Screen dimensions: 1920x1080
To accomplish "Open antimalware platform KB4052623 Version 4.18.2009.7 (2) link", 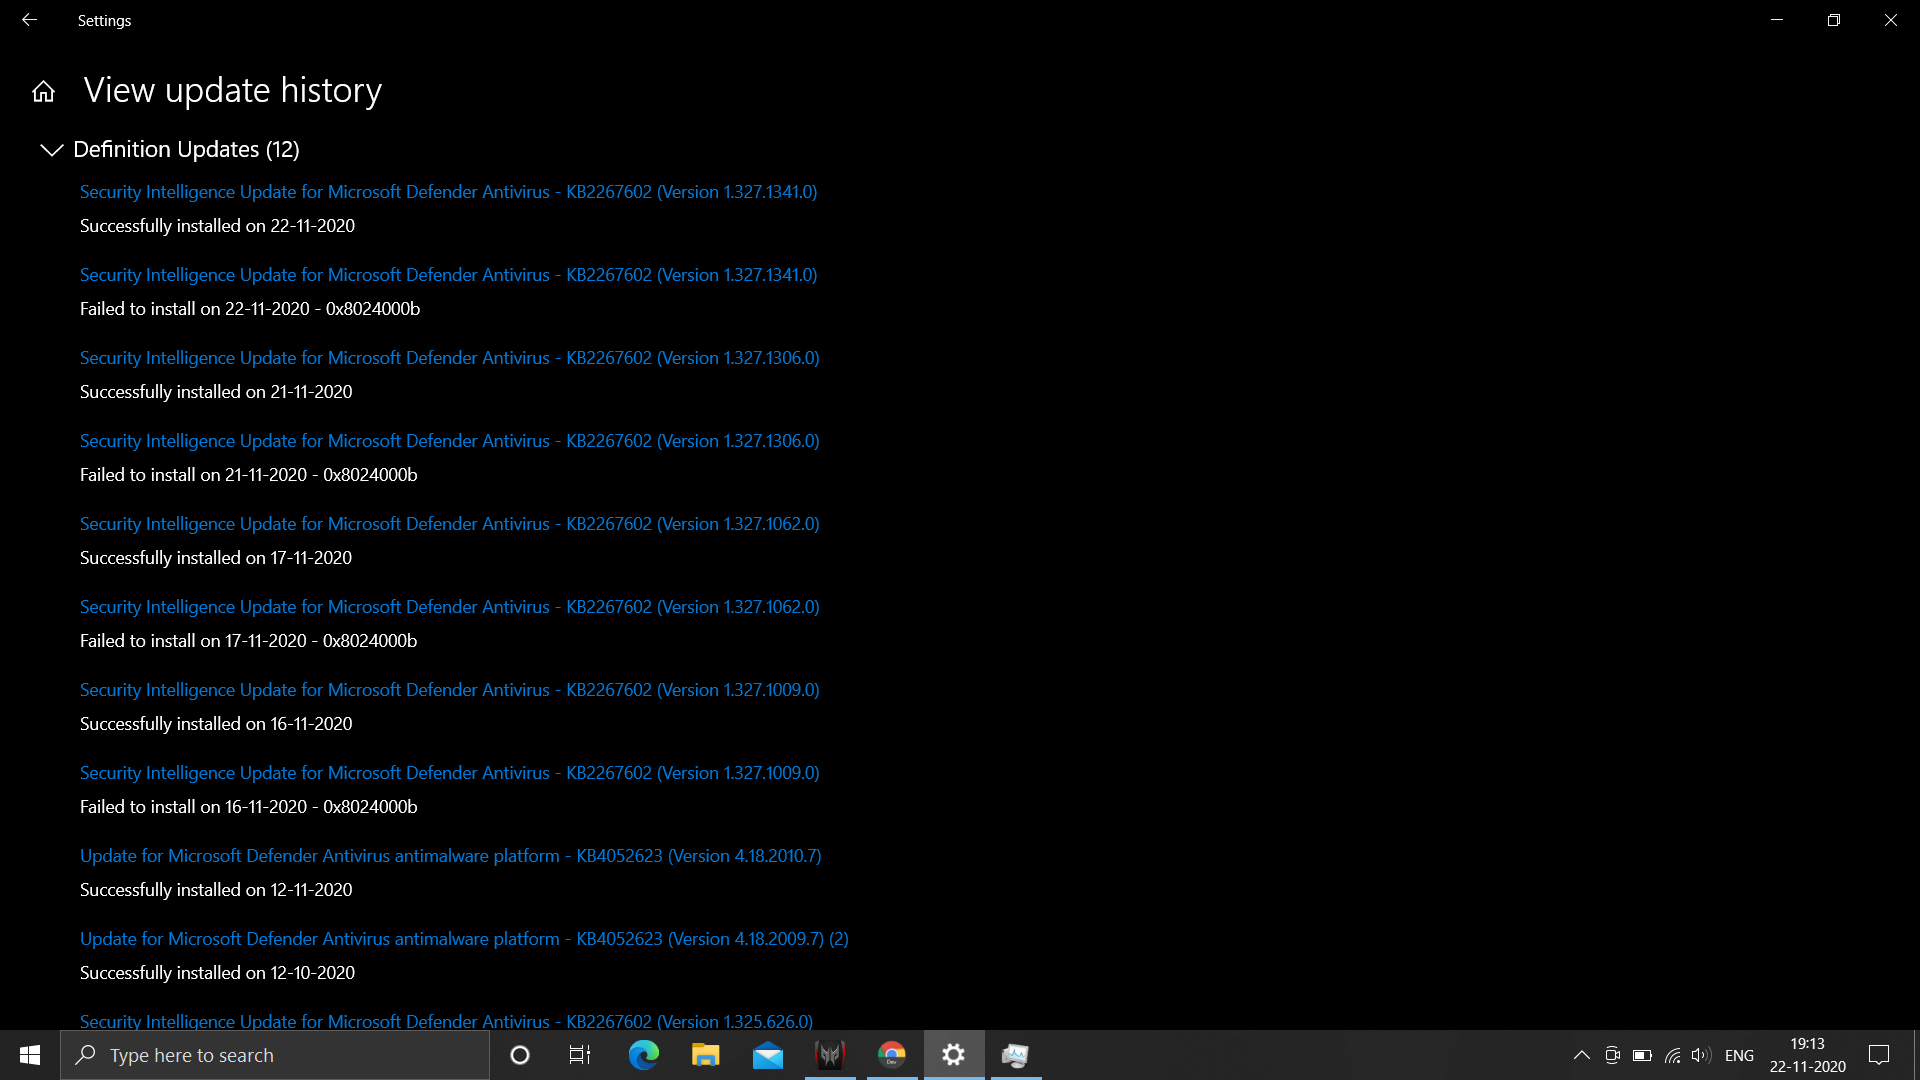I will click(x=464, y=939).
